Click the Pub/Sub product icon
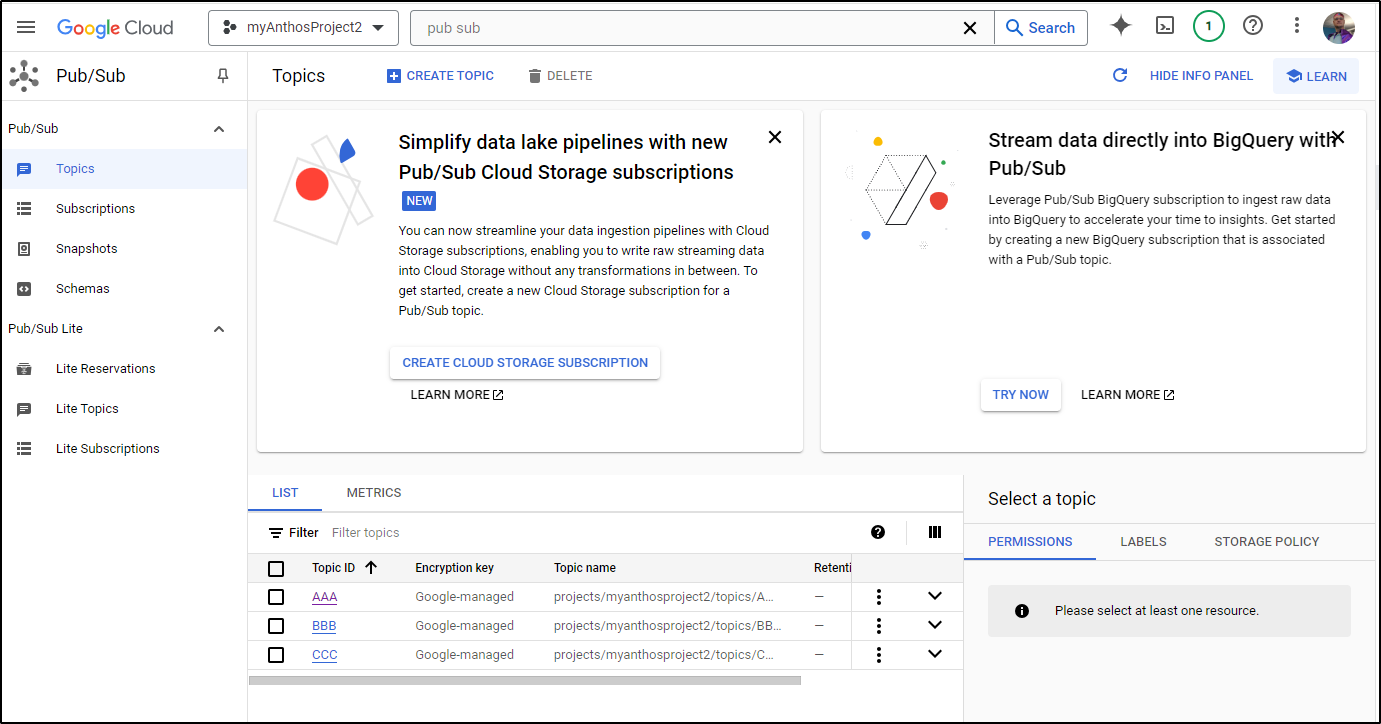This screenshot has width=1381, height=724. 24,76
